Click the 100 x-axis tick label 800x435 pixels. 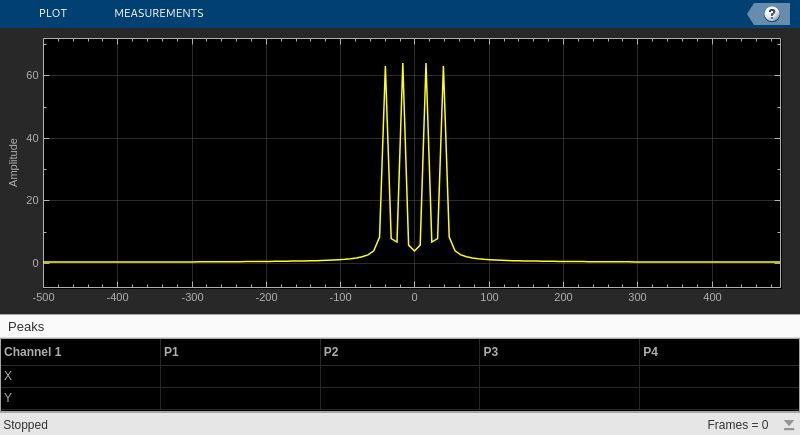click(489, 297)
